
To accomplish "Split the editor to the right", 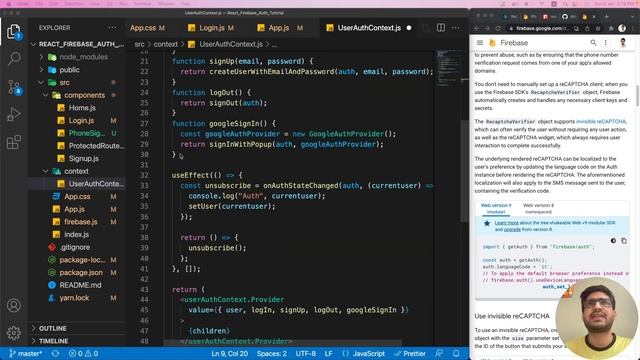I will pos(441,28).
